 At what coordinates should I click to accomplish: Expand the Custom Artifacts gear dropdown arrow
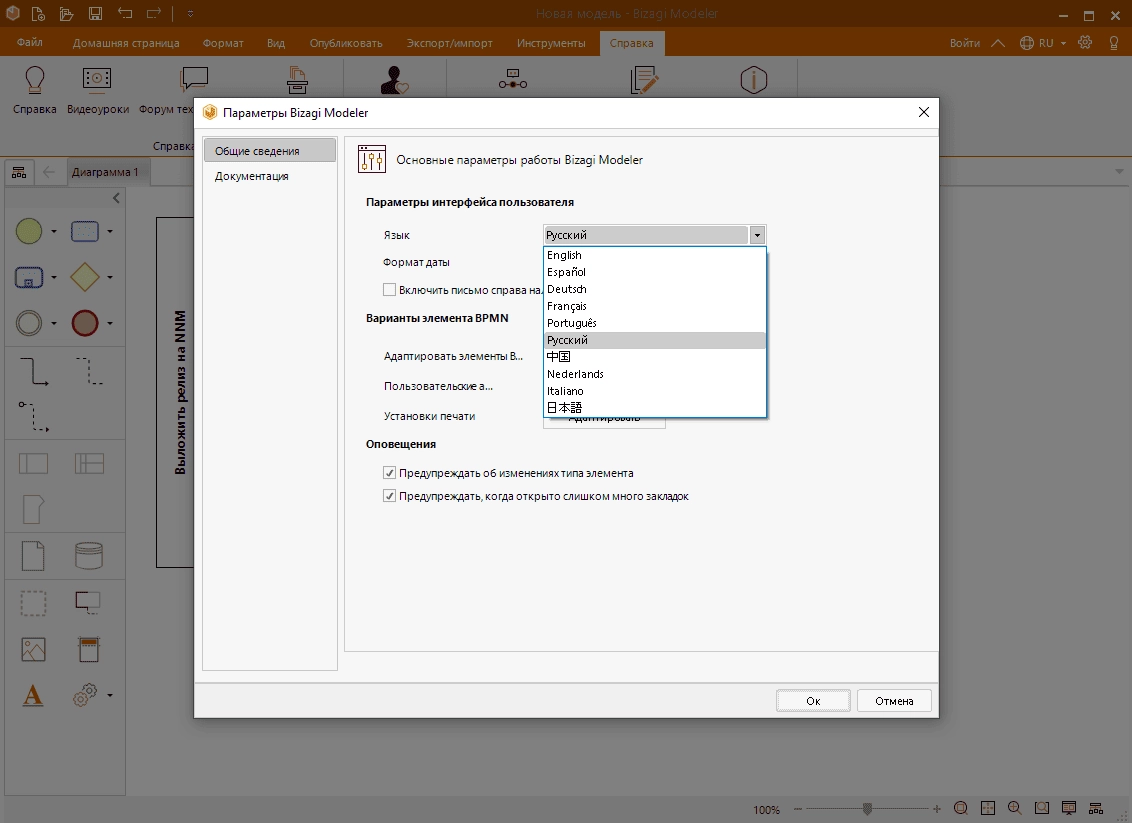(110, 695)
